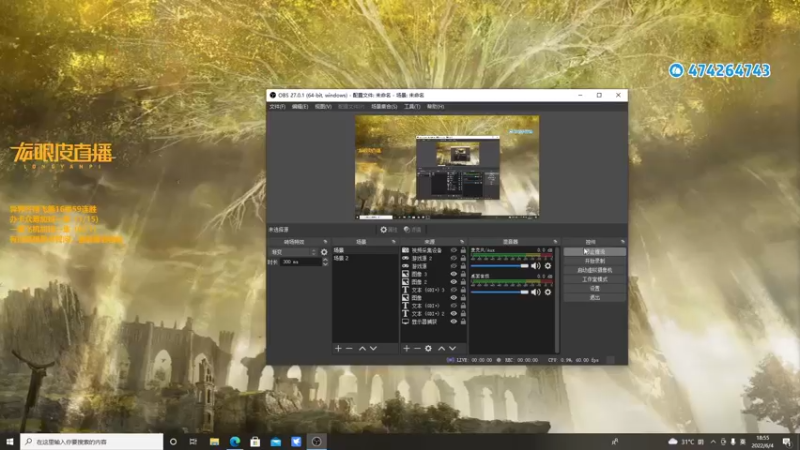Mute 麦克风/Aux with its speaker icon

[x=536, y=266]
